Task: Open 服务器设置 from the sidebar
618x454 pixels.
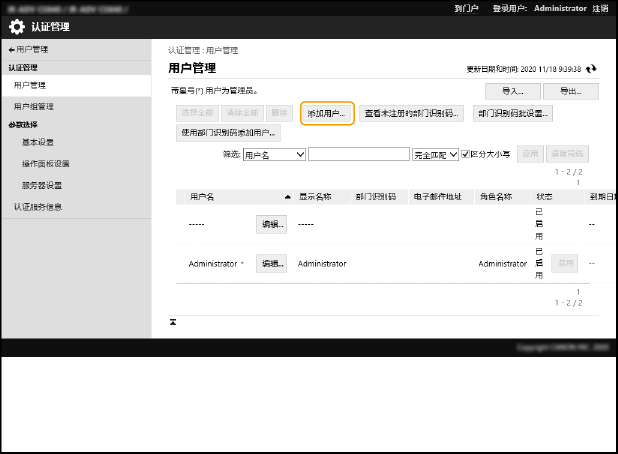Action: 42,185
